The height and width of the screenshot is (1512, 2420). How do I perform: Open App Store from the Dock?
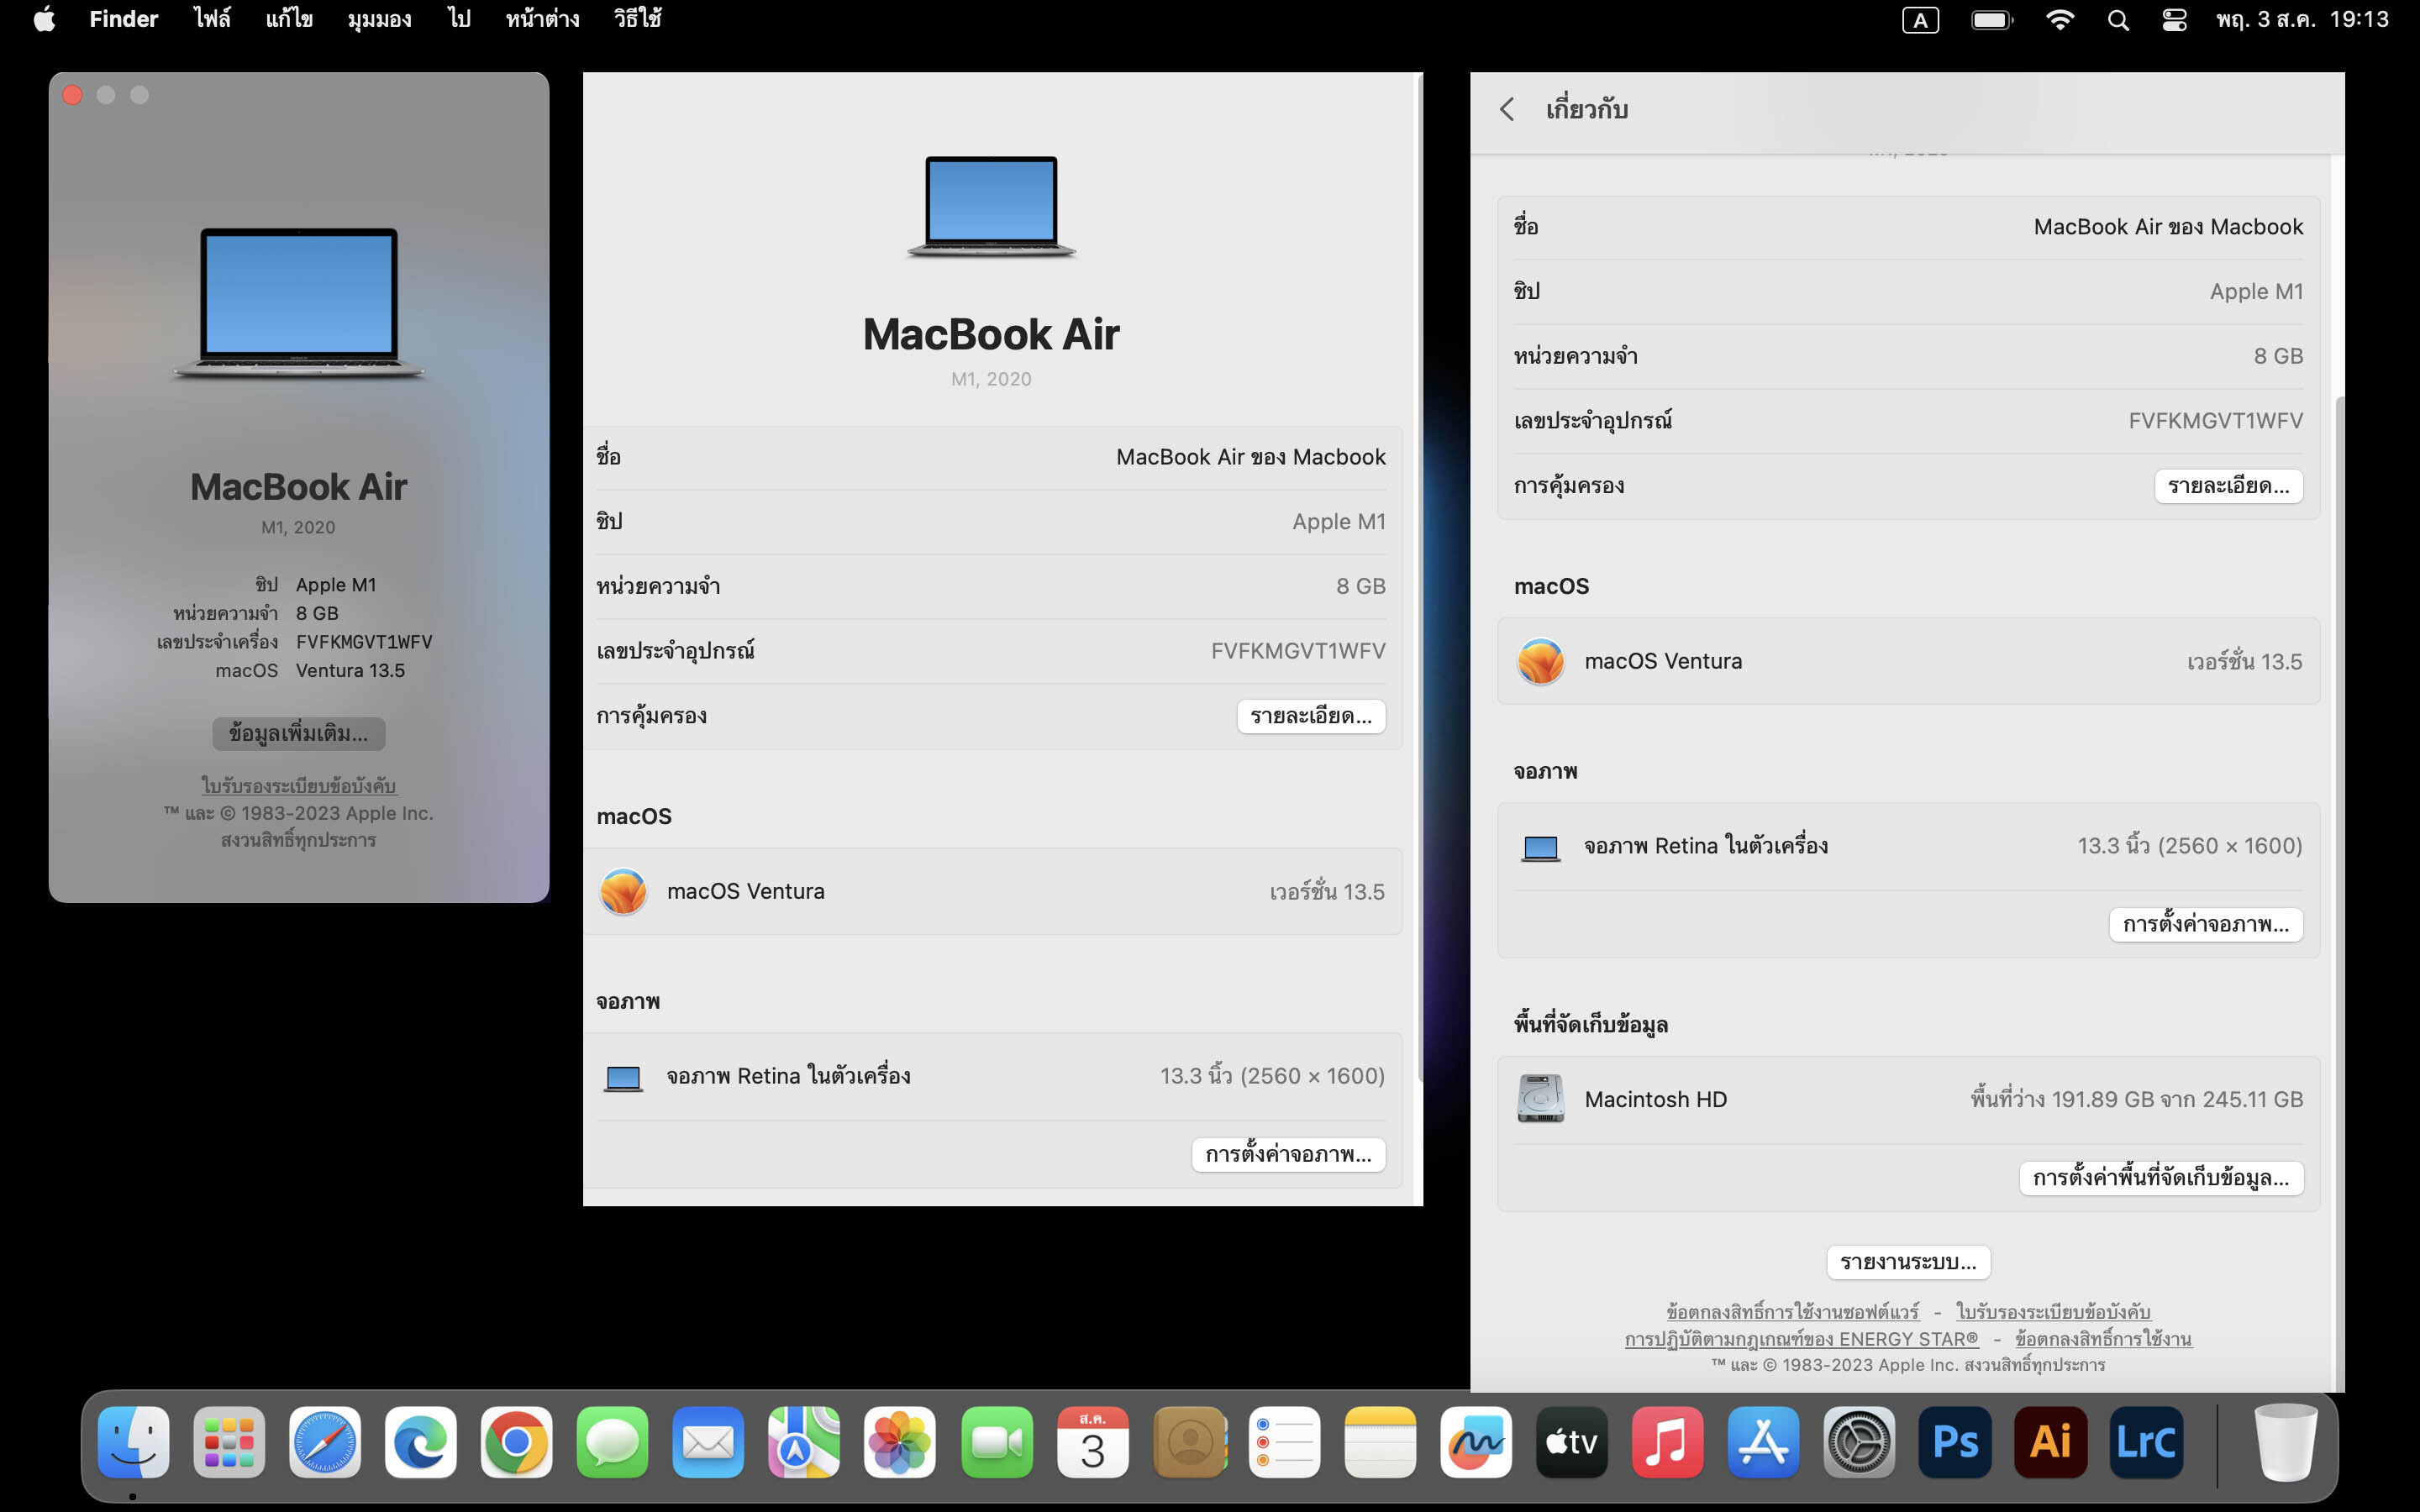click(1763, 1442)
